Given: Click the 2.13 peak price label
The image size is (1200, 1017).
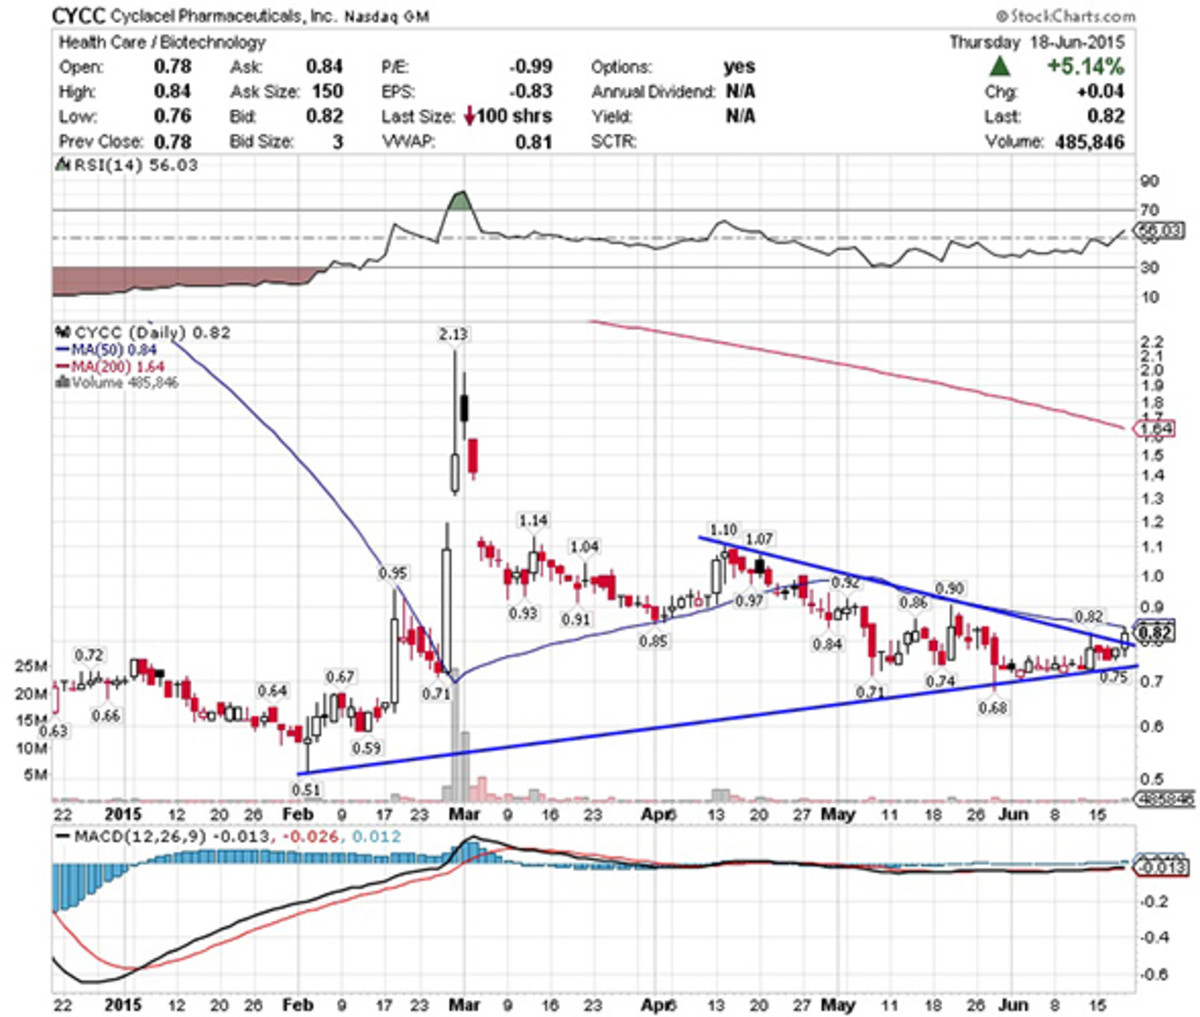Looking at the screenshot, I should point(453,335).
